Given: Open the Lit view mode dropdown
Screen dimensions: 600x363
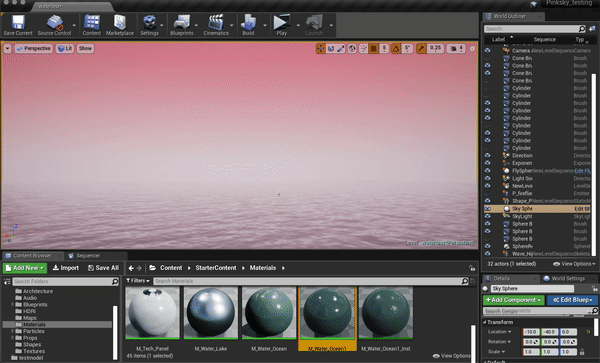Looking at the screenshot, I should tap(65, 49).
